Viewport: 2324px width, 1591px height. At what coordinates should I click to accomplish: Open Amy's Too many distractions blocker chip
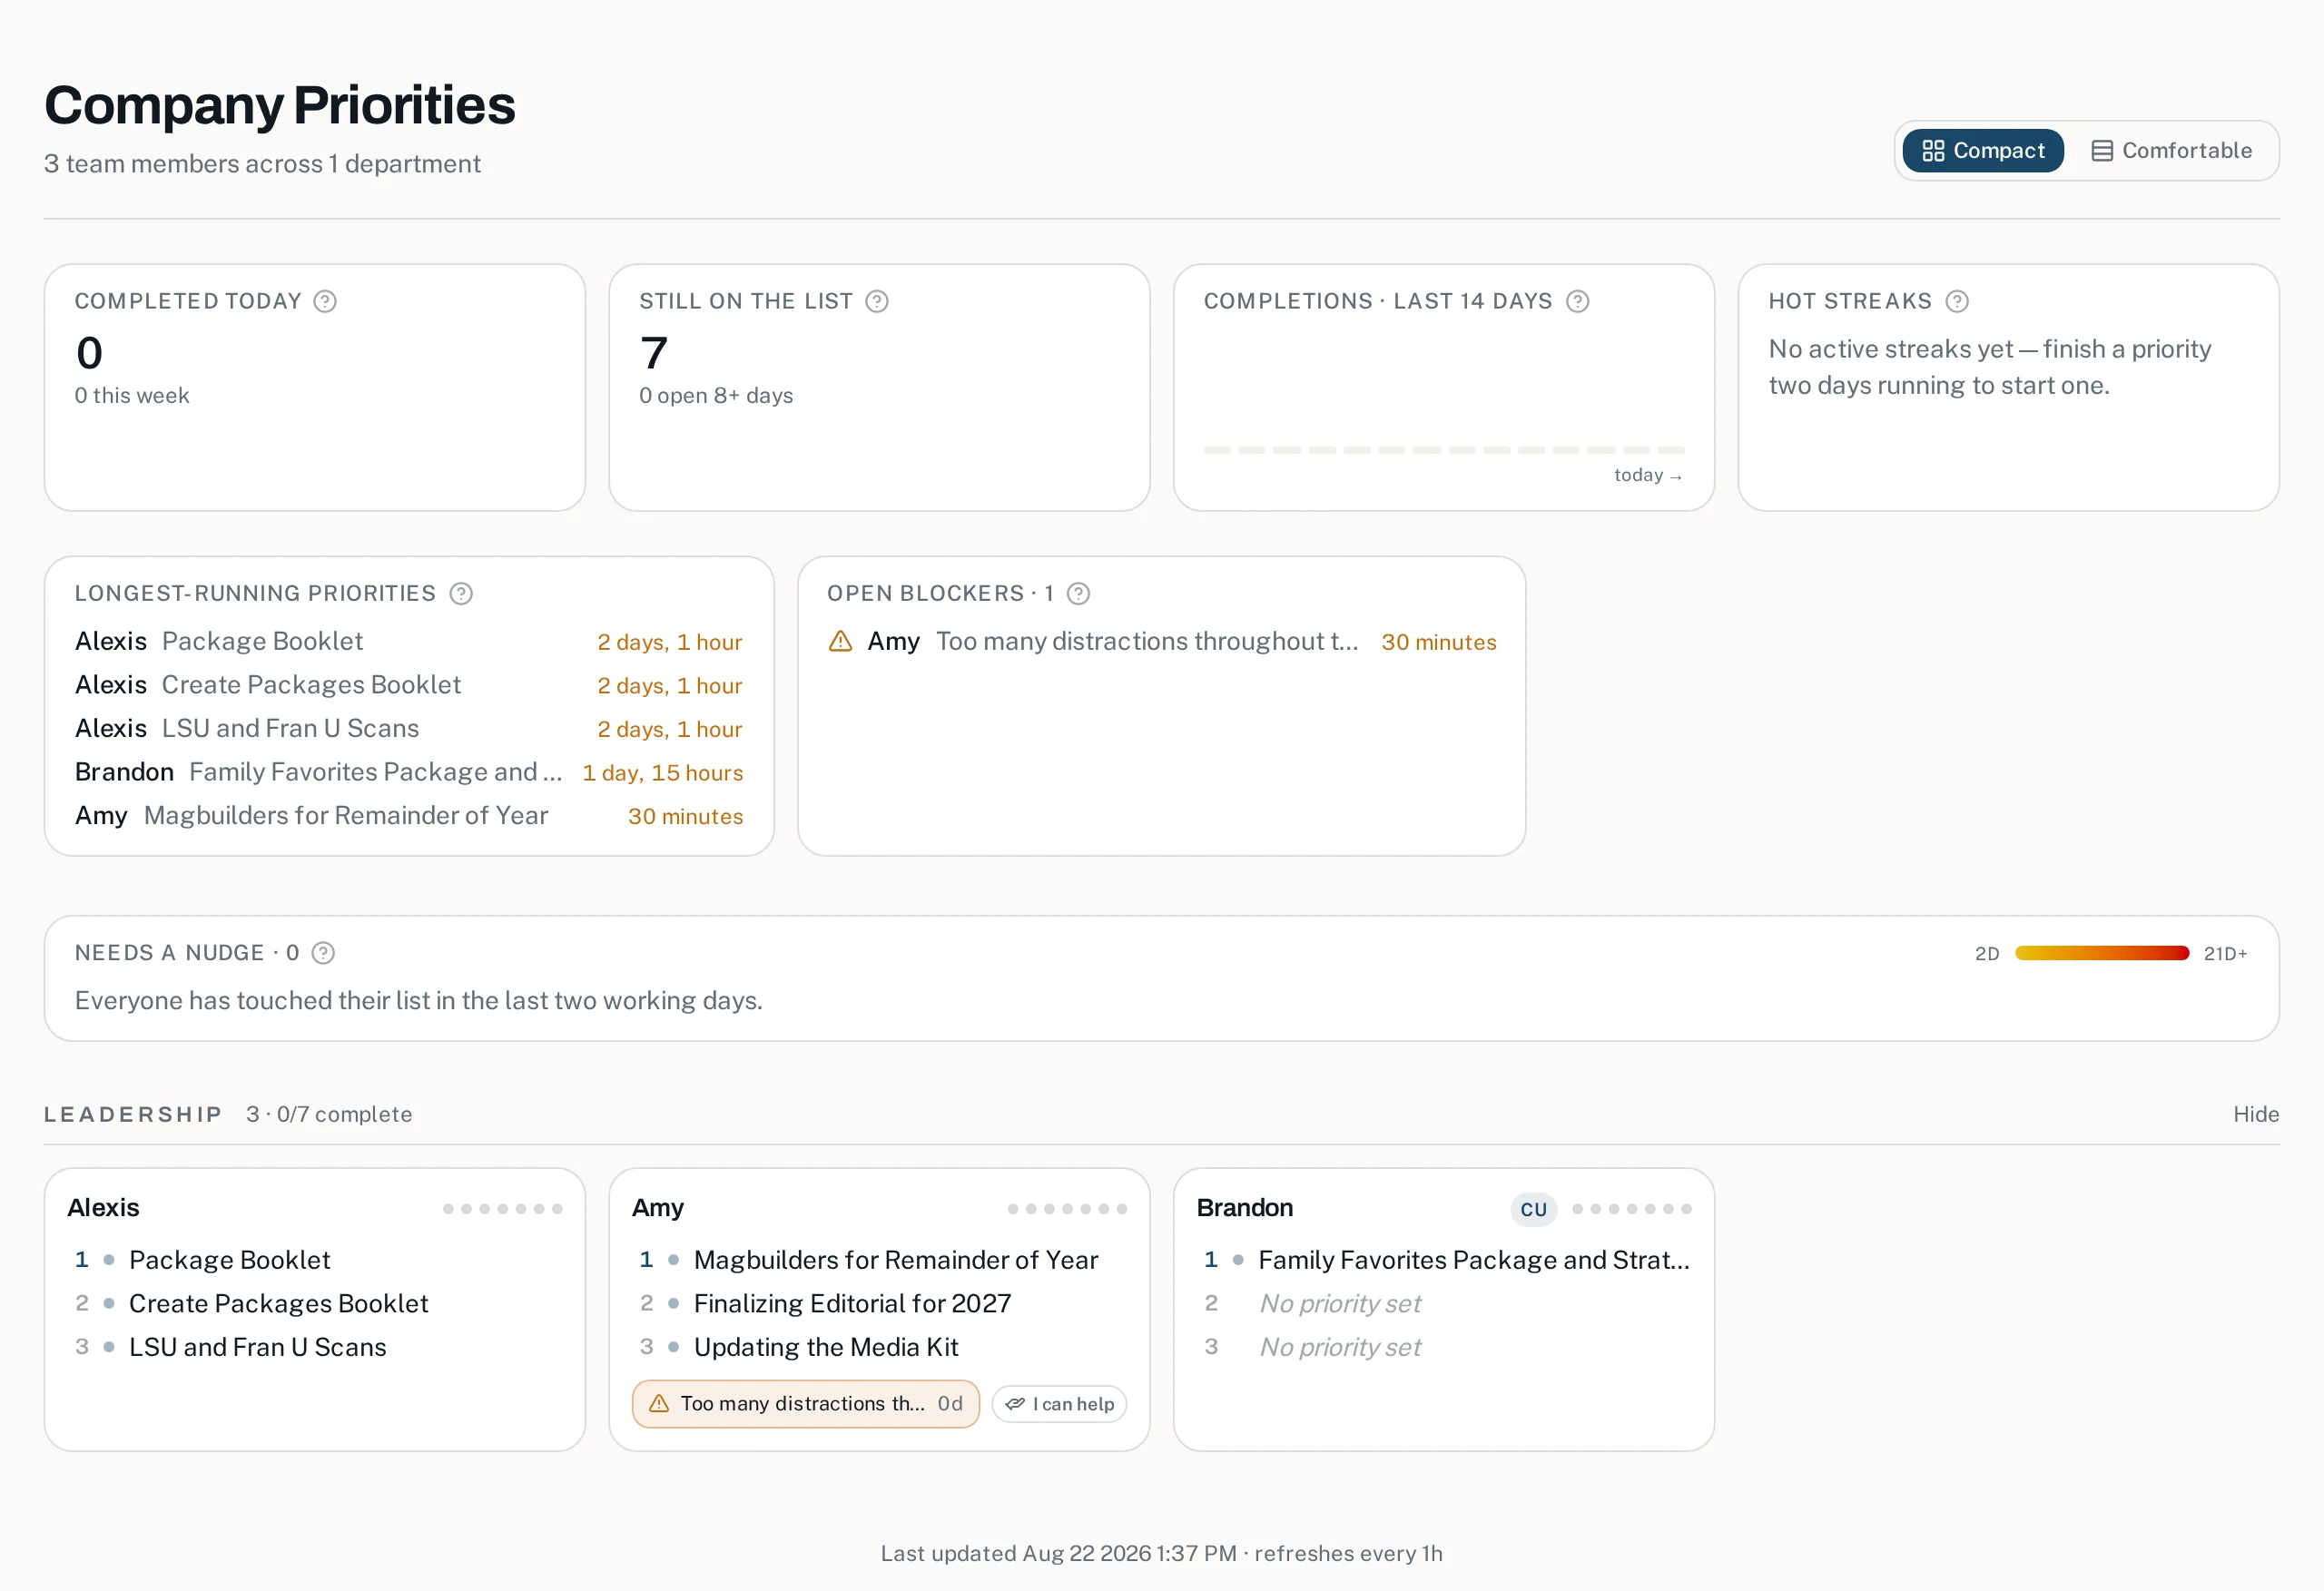[x=806, y=1404]
